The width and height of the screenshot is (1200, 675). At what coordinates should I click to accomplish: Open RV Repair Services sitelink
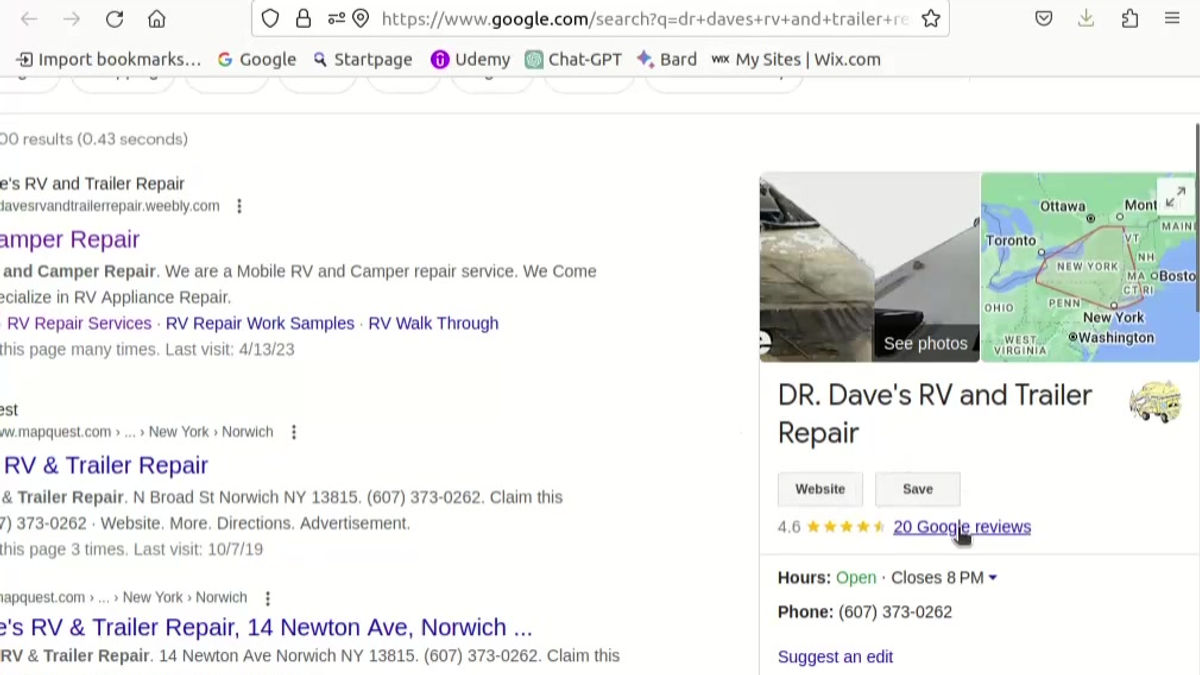79,323
